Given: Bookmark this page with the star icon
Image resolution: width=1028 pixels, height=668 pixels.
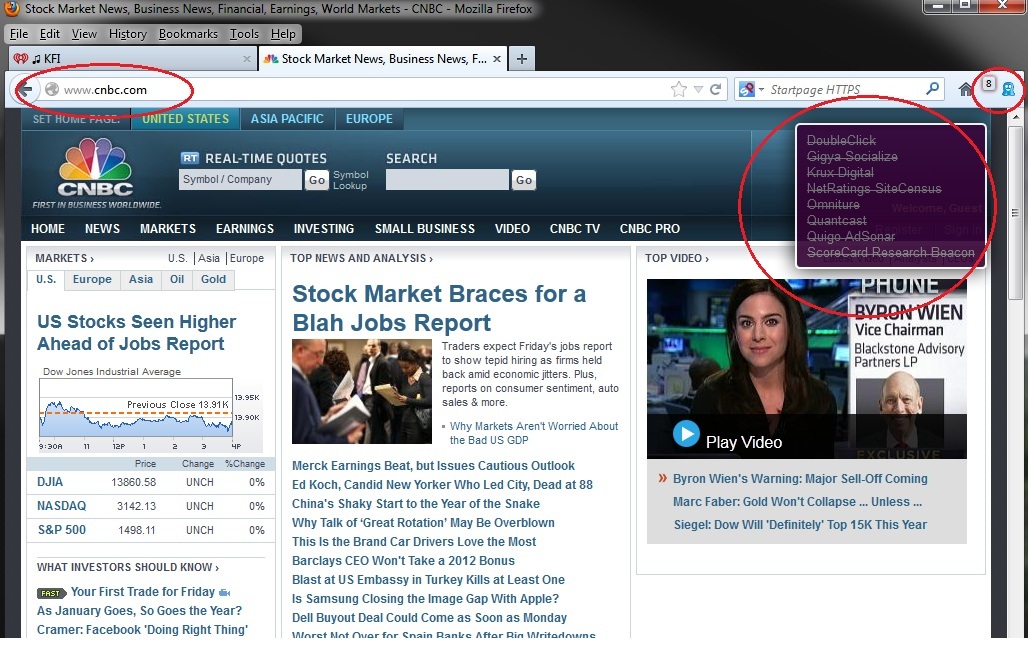Looking at the screenshot, I should (x=679, y=89).
